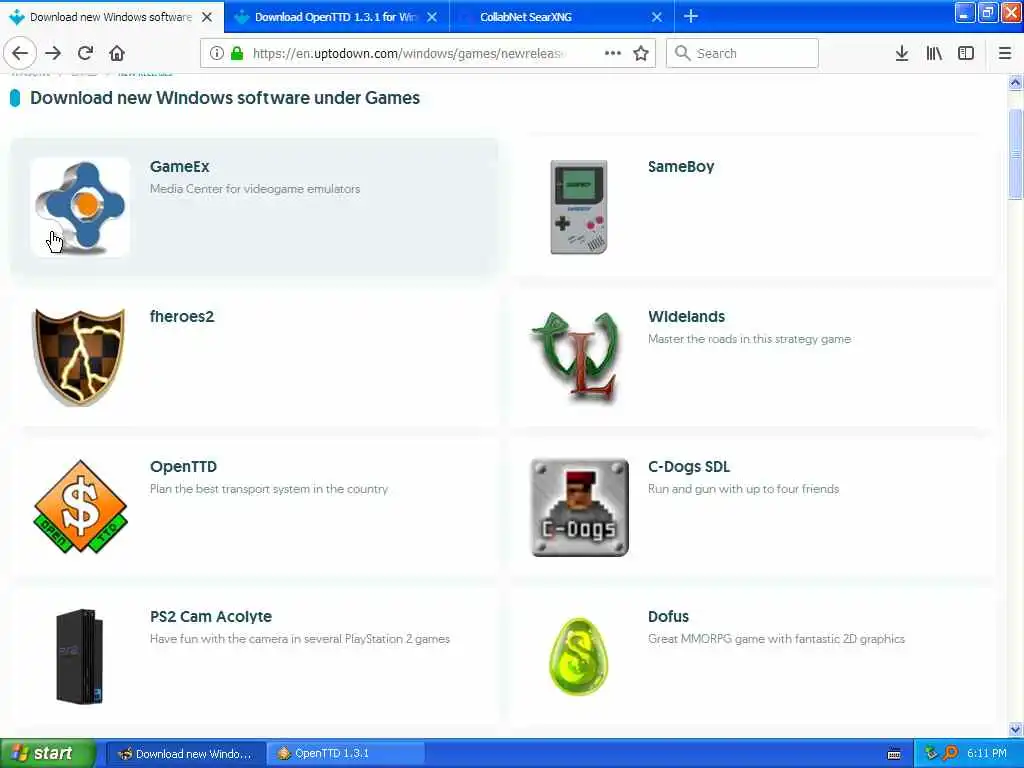This screenshot has height=768, width=1024.
Task: Open the OpenTTD title link
Action: click(184, 467)
